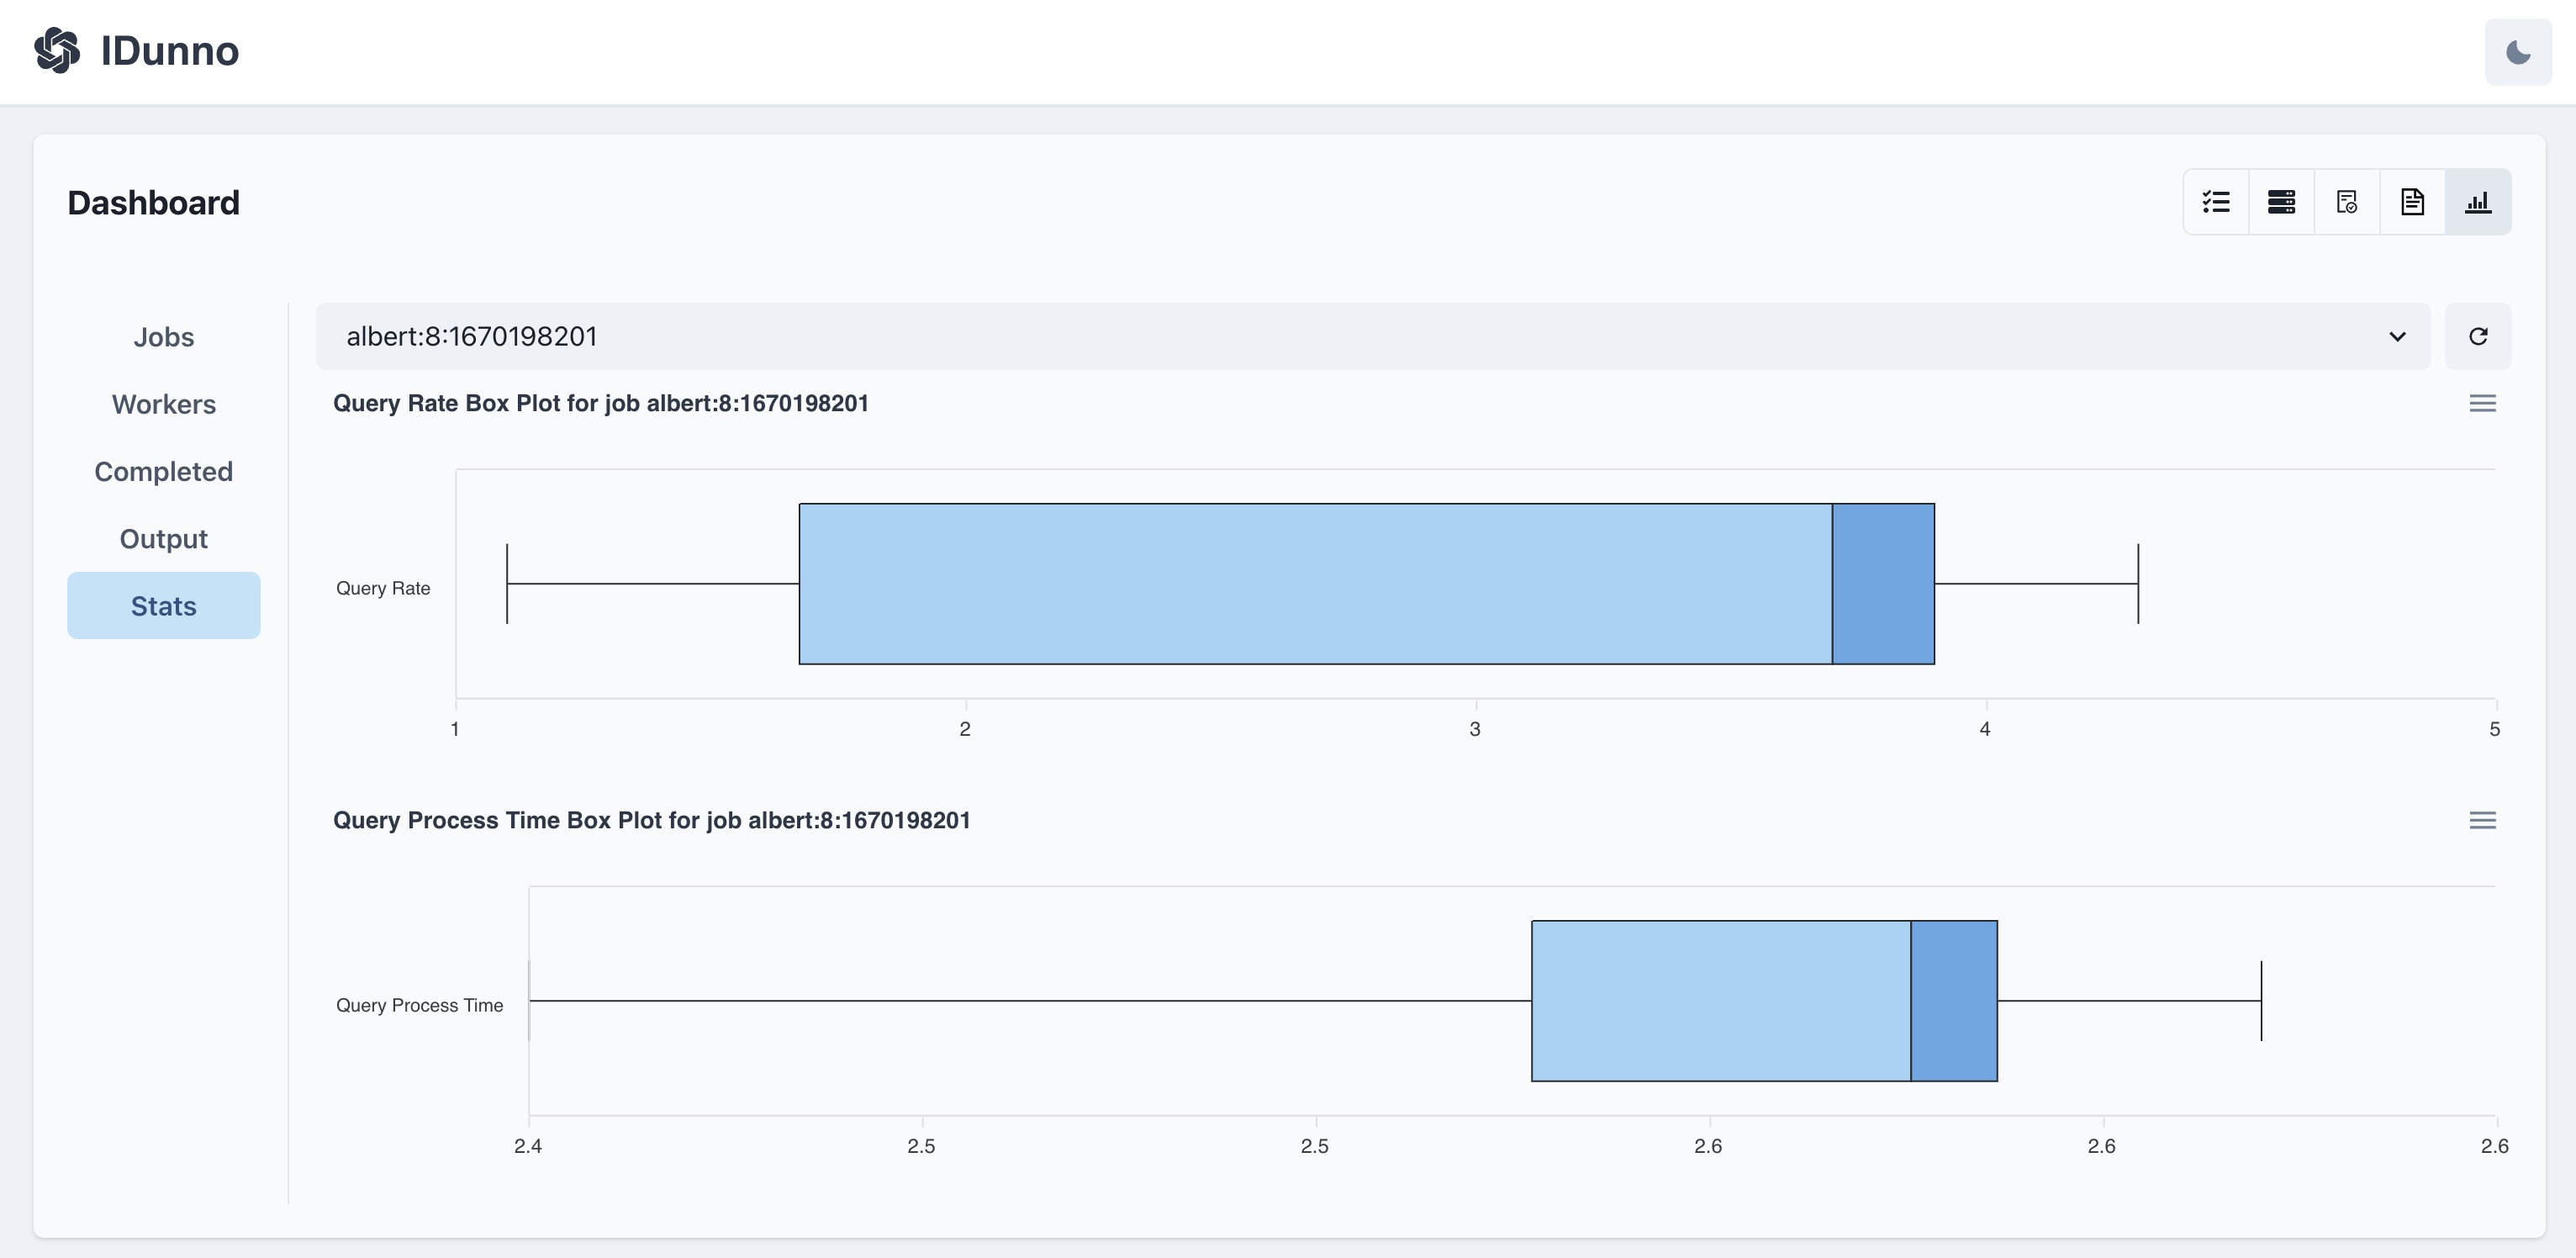Switch to the Workers tab
Image resolution: width=2576 pixels, height=1258 pixels.
[163, 404]
